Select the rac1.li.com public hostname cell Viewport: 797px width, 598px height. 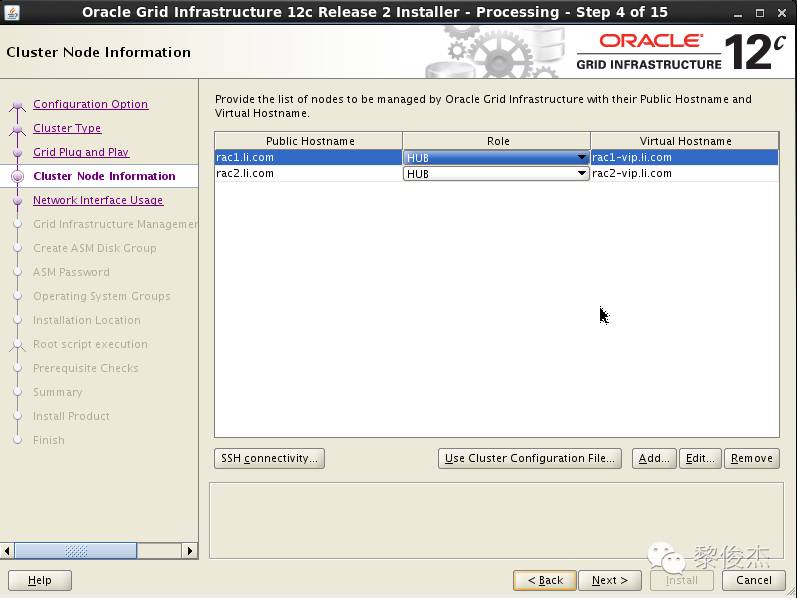[309, 157]
